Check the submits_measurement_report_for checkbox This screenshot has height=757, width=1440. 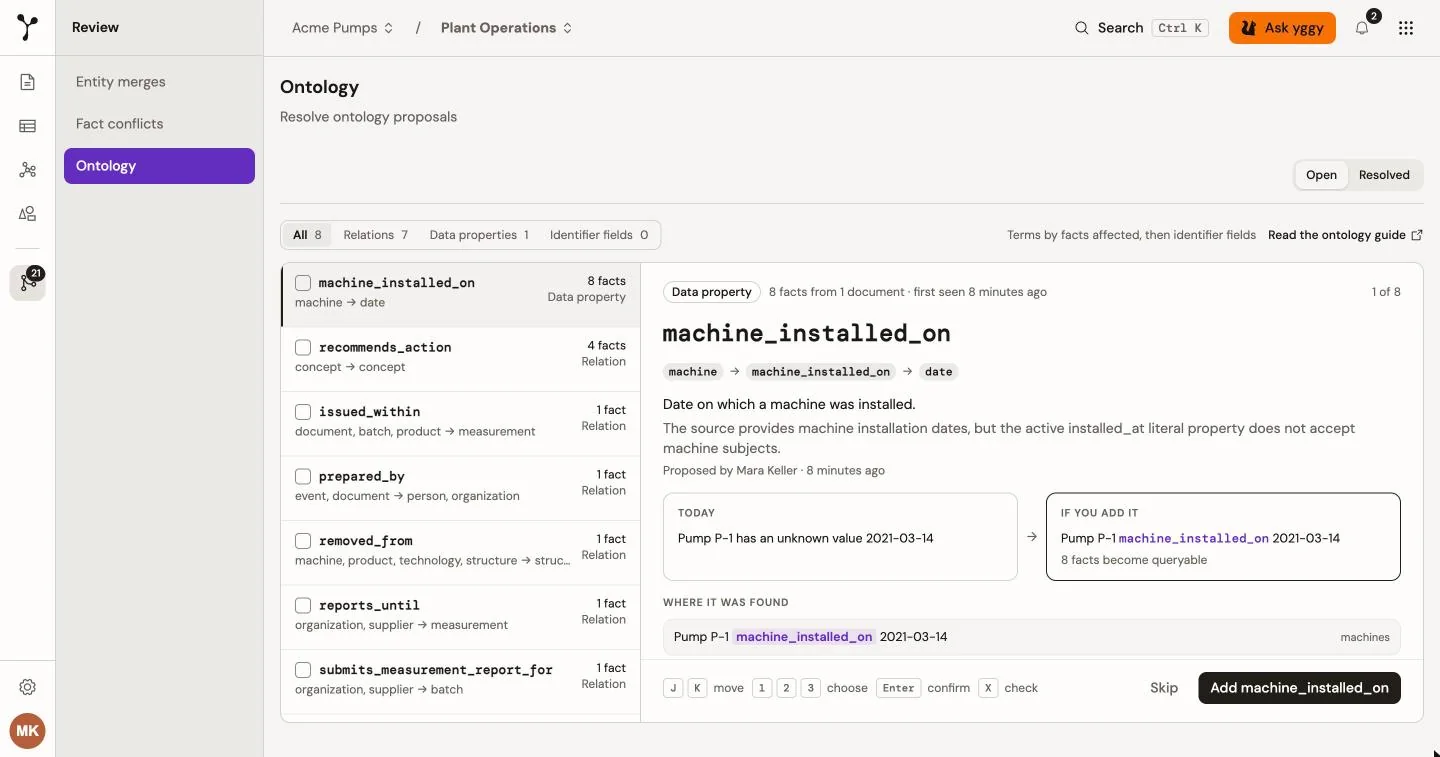point(303,670)
